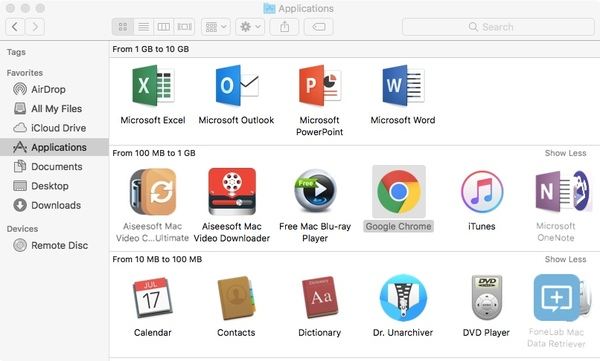Click the Tags sidebar heading
This screenshot has height=361, width=600.
(x=16, y=52)
